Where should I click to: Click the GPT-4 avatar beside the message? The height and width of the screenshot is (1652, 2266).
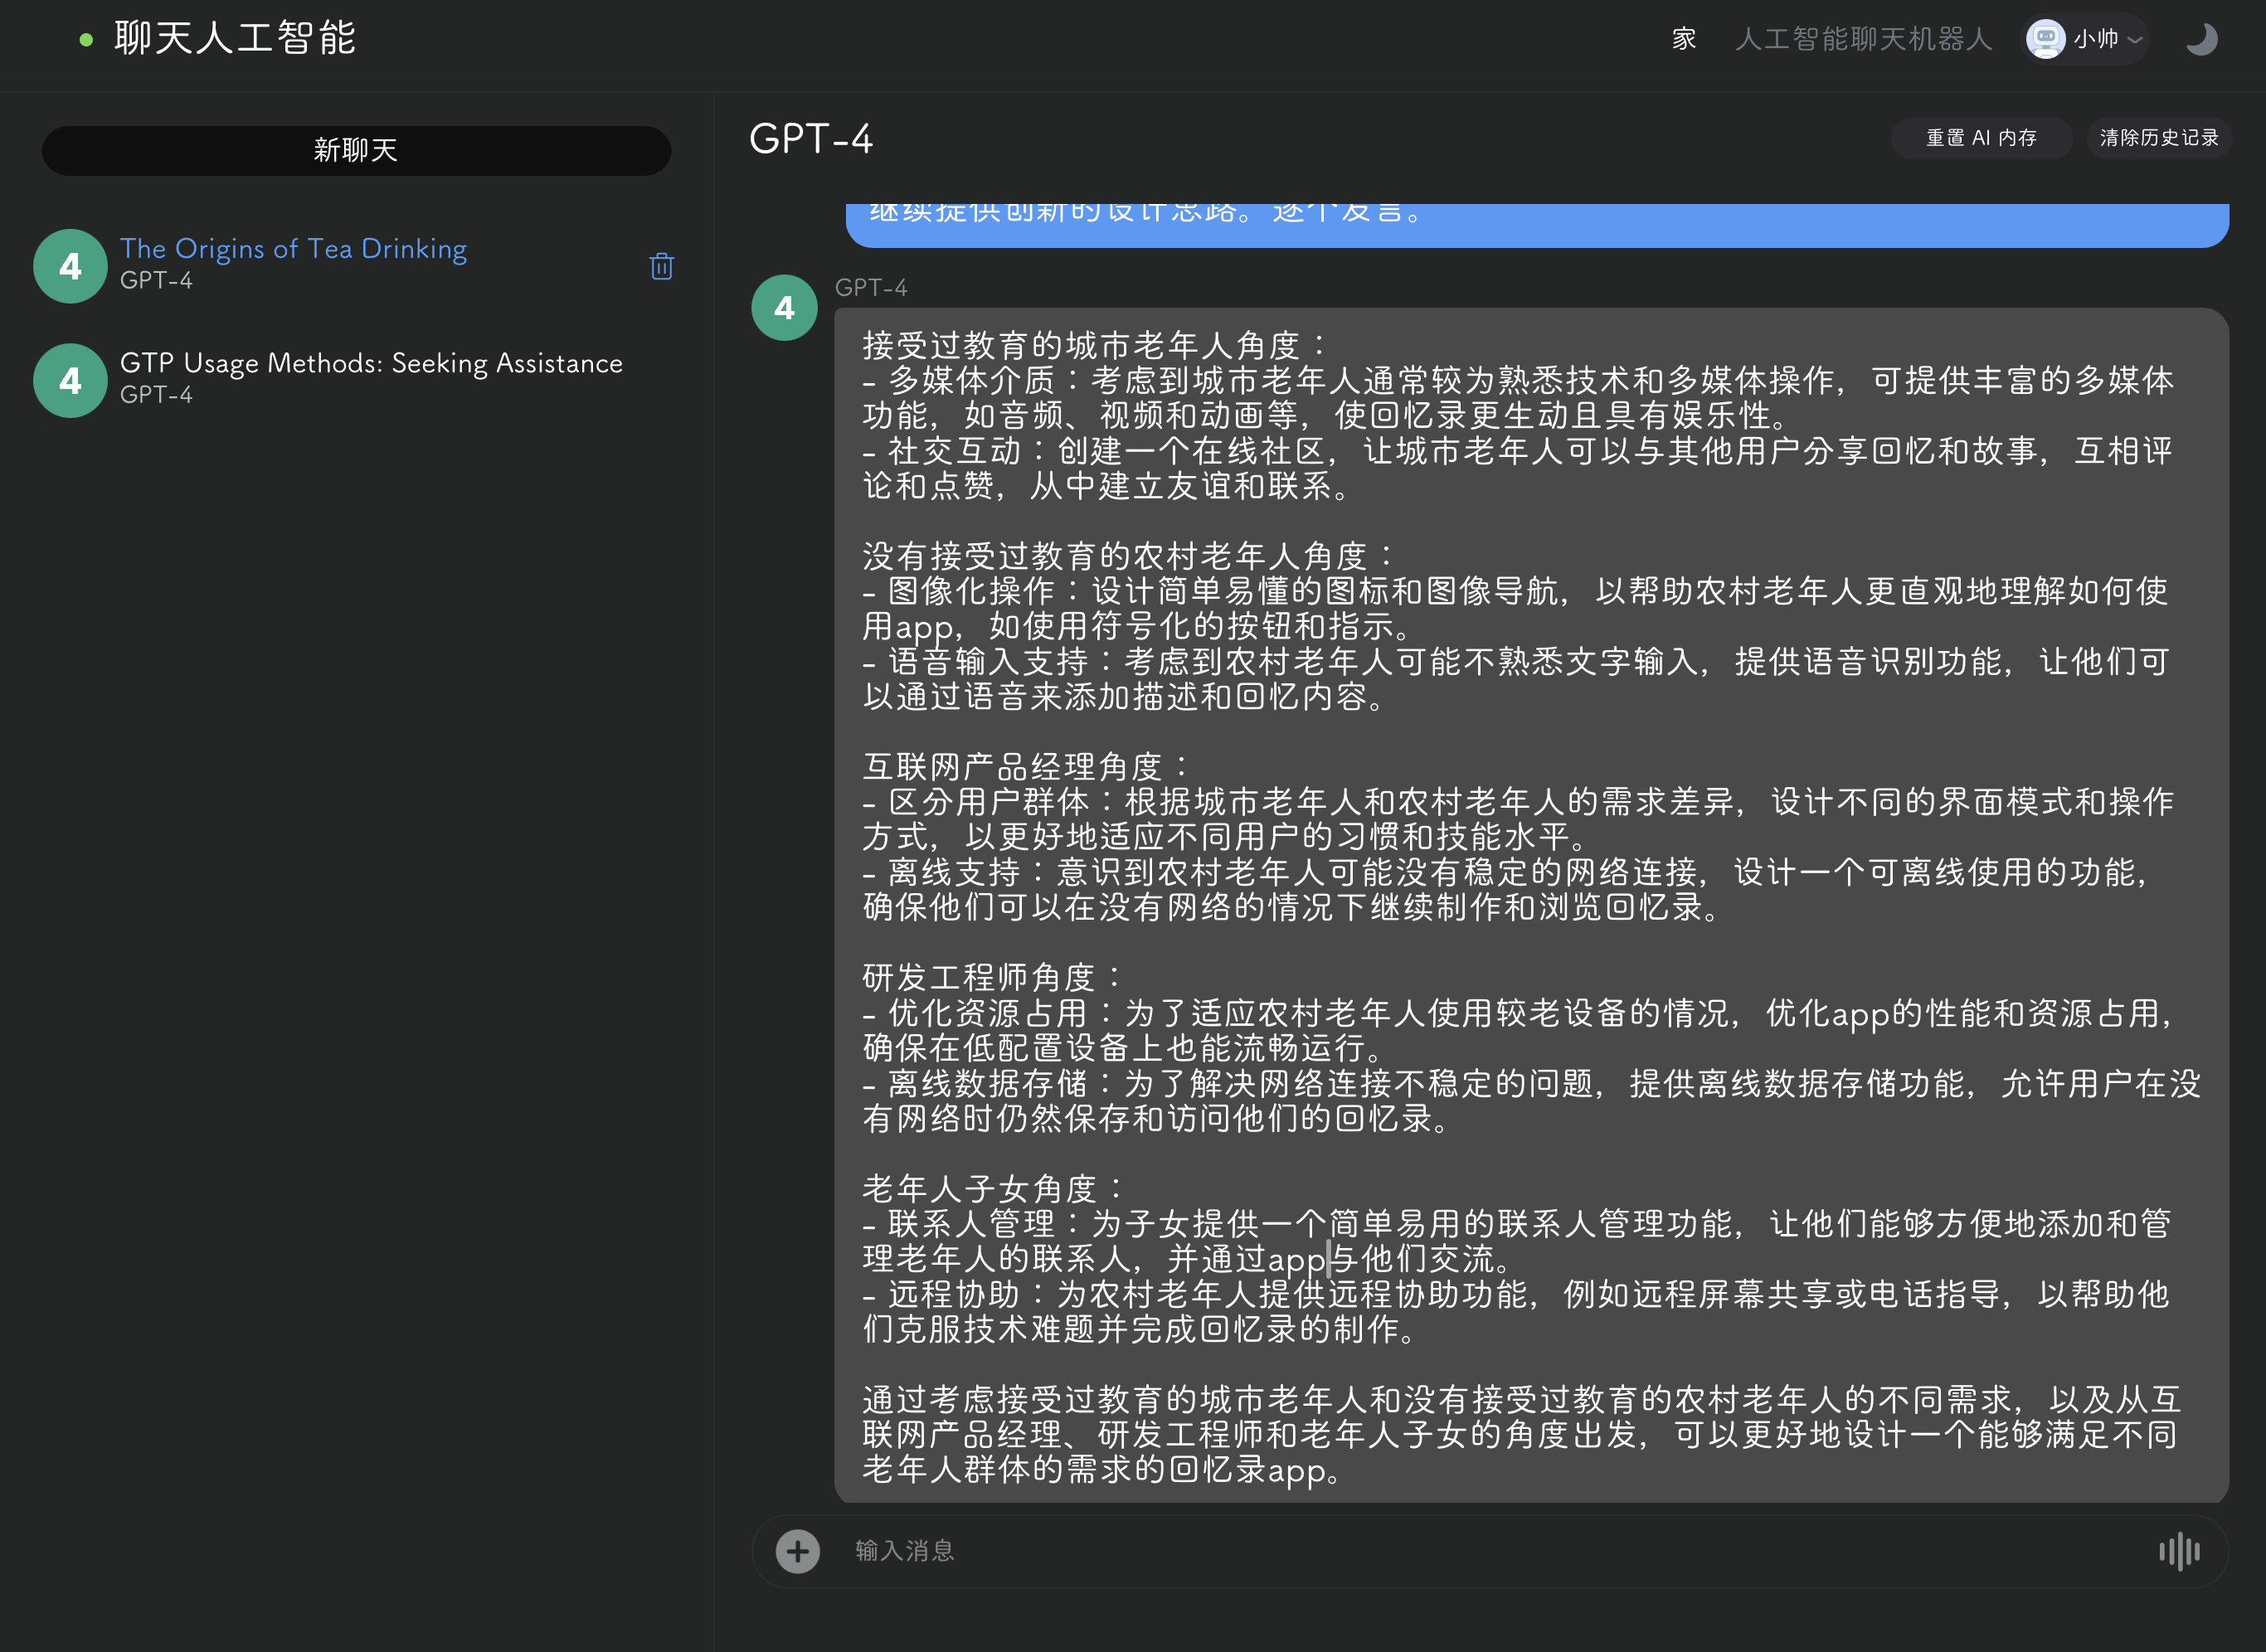pos(784,308)
